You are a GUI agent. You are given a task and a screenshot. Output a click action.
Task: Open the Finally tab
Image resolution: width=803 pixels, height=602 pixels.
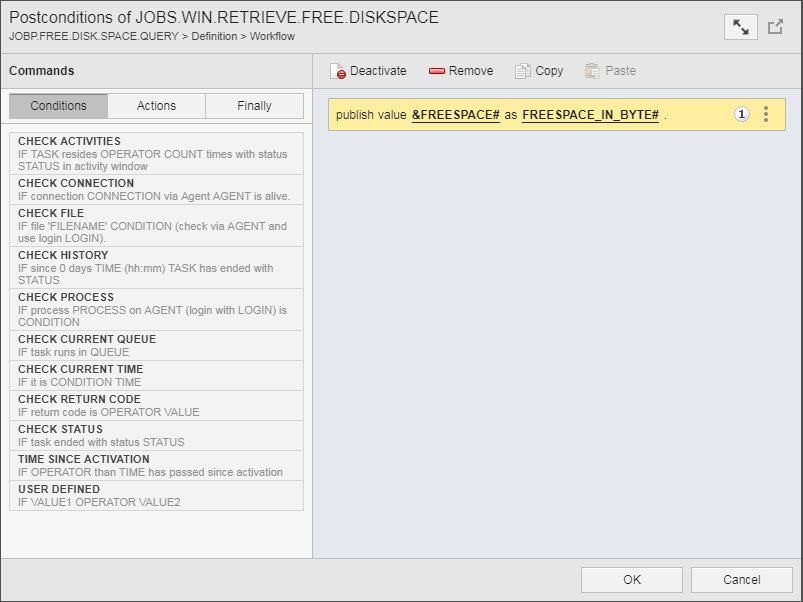click(254, 106)
